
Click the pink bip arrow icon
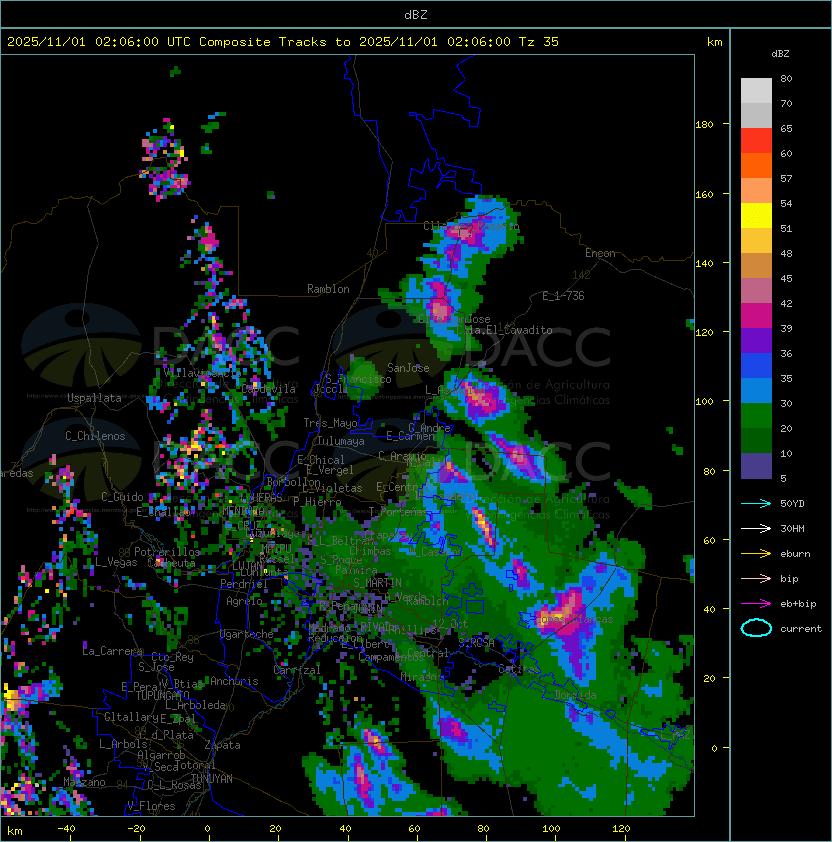click(756, 578)
